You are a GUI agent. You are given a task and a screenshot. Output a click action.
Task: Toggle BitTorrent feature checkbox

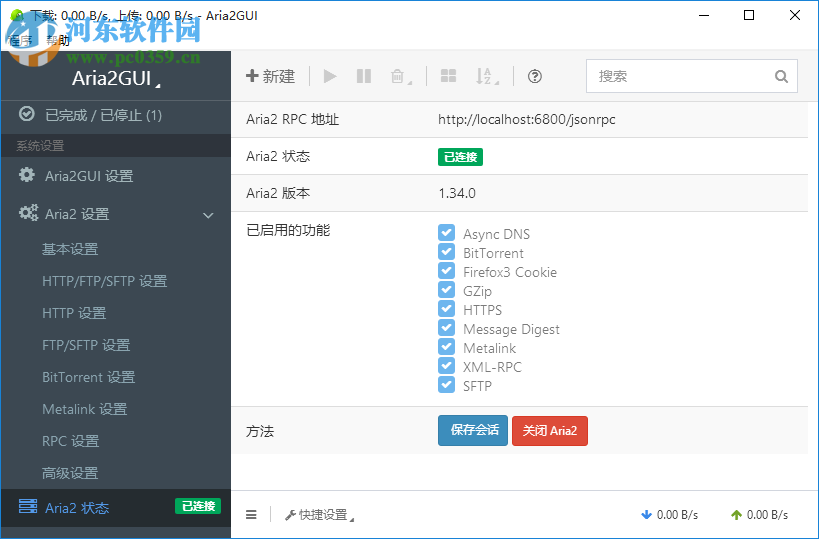[x=446, y=252]
